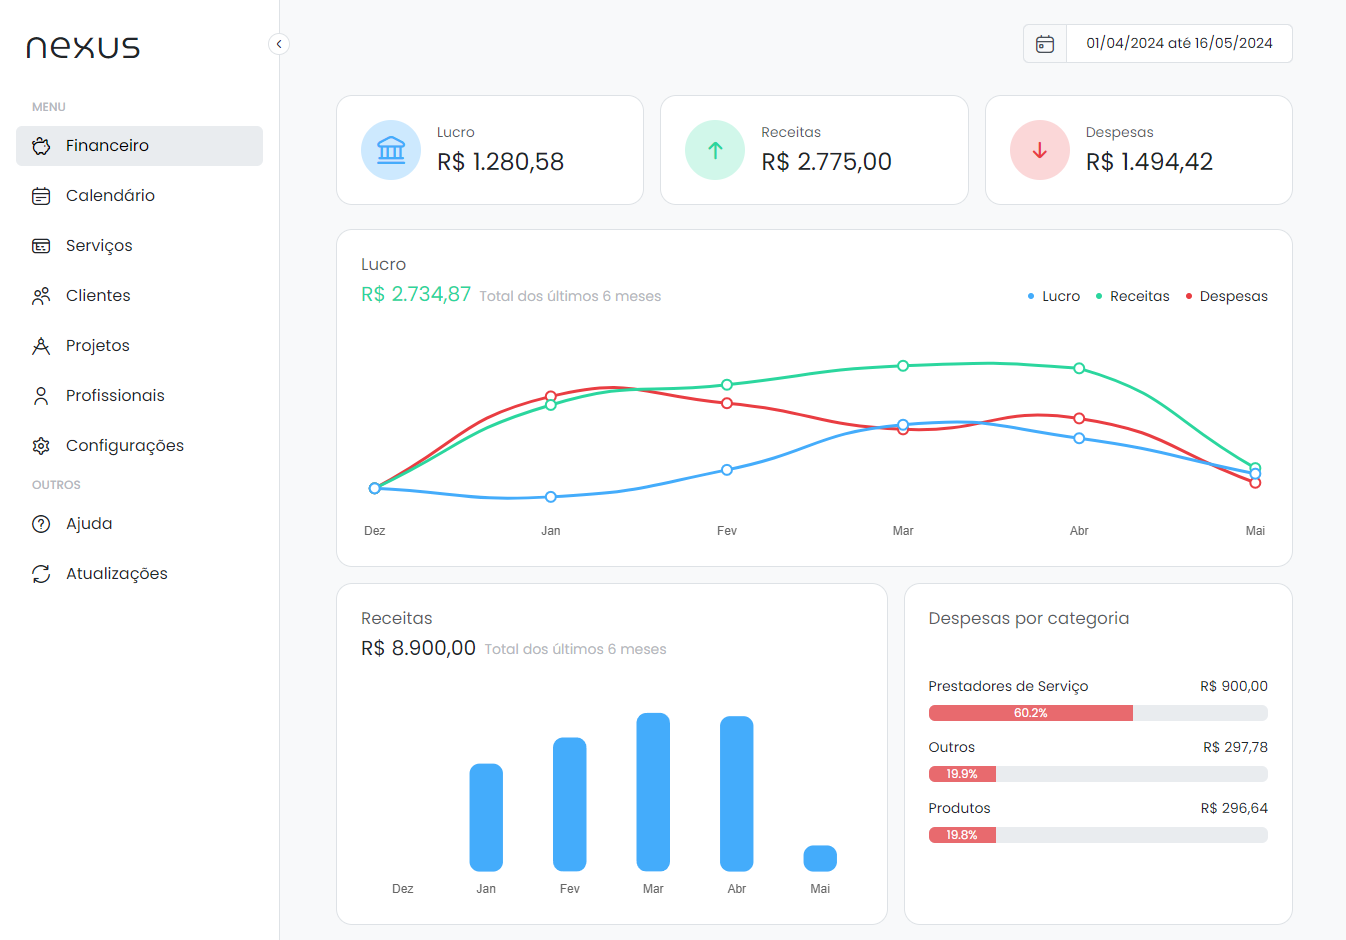This screenshot has height=940, width=1346.
Task: Click the Atualizações refresh icon
Action: 41,574
